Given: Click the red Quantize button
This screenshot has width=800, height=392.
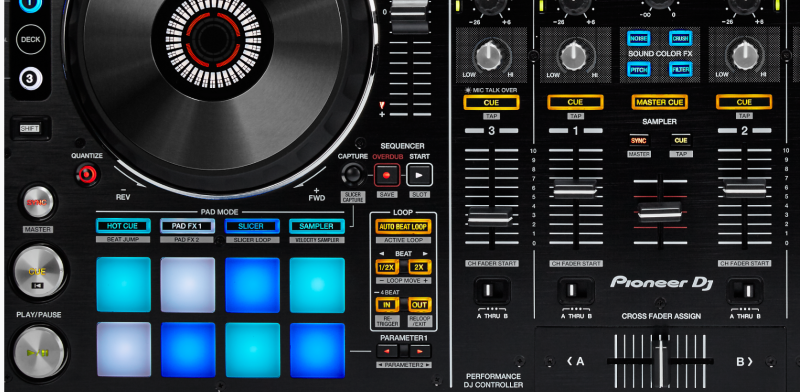Looking at the screenshot, I should tap(87, 175).
